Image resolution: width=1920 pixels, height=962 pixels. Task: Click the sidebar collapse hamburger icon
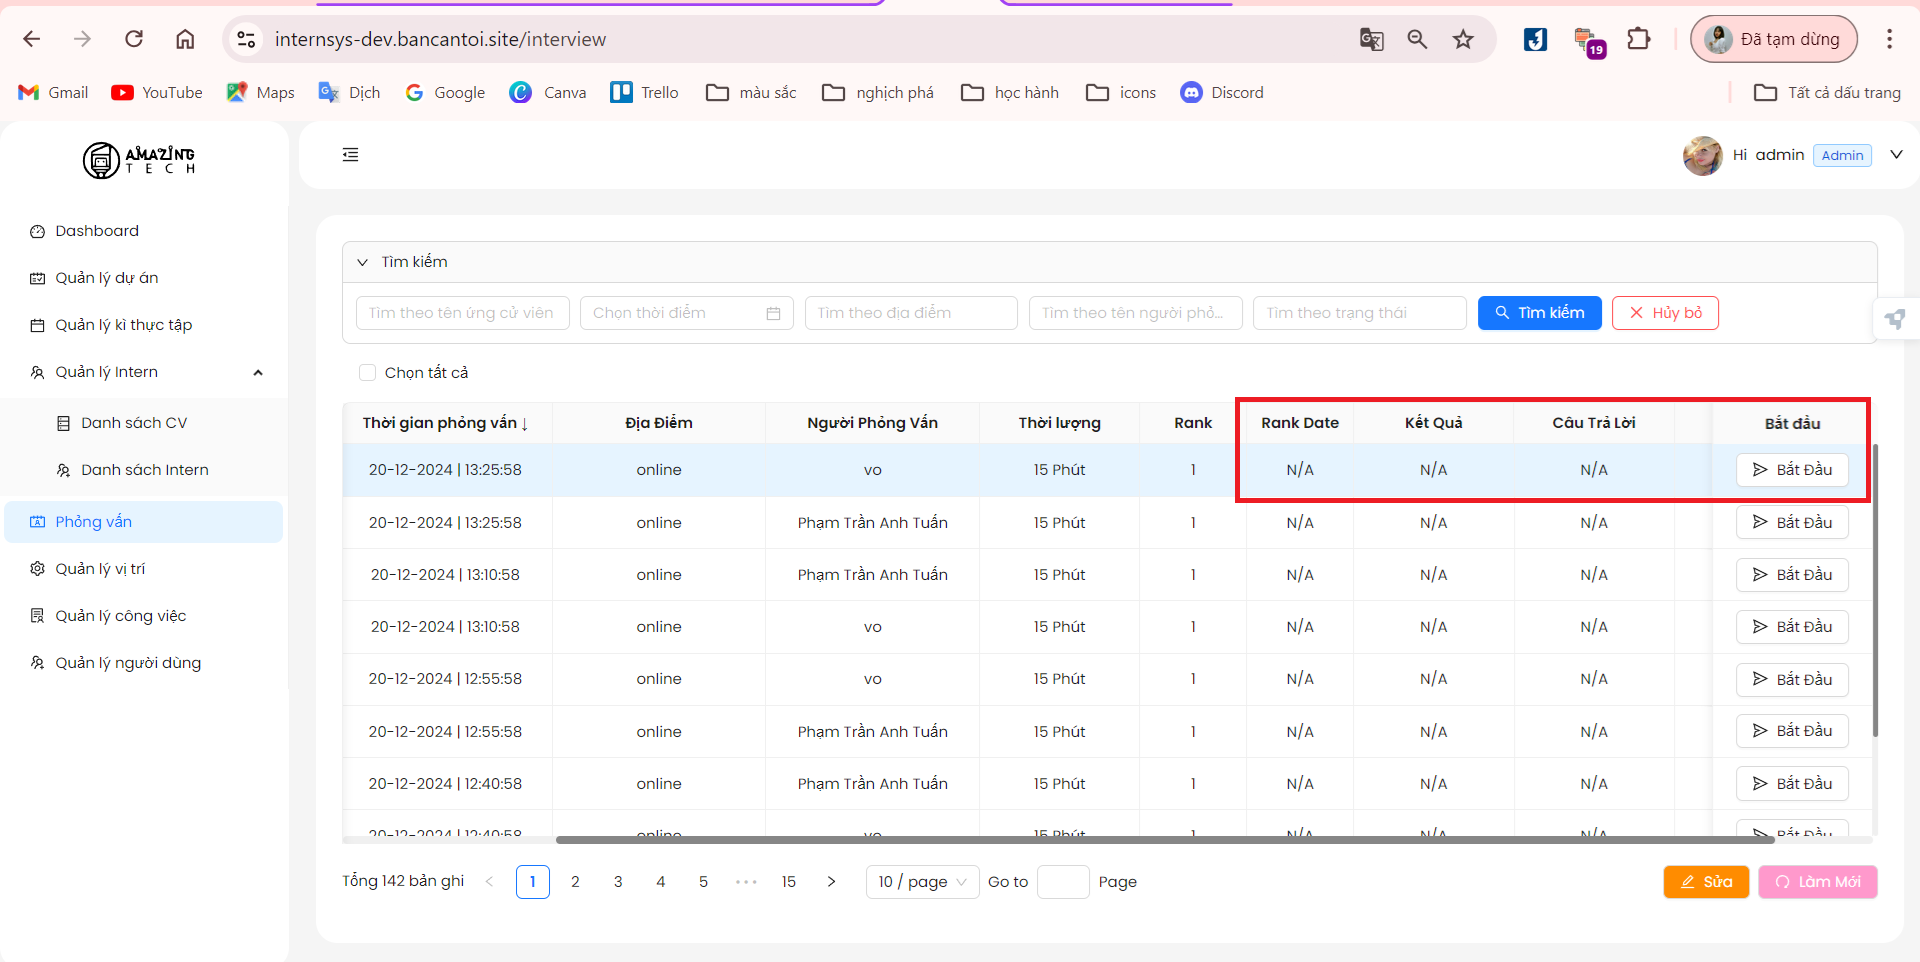click(x=350, y=155)
